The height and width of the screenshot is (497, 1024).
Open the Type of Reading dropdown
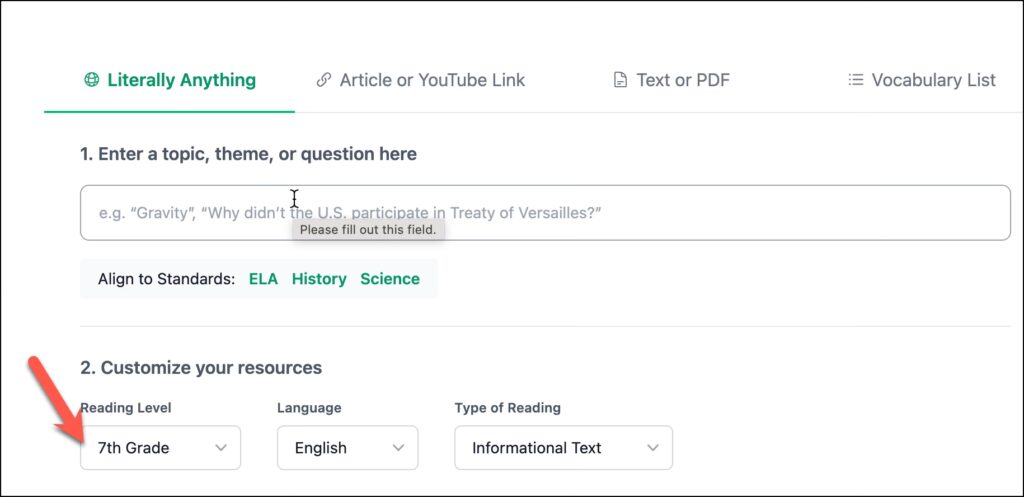tap(563, 448)
